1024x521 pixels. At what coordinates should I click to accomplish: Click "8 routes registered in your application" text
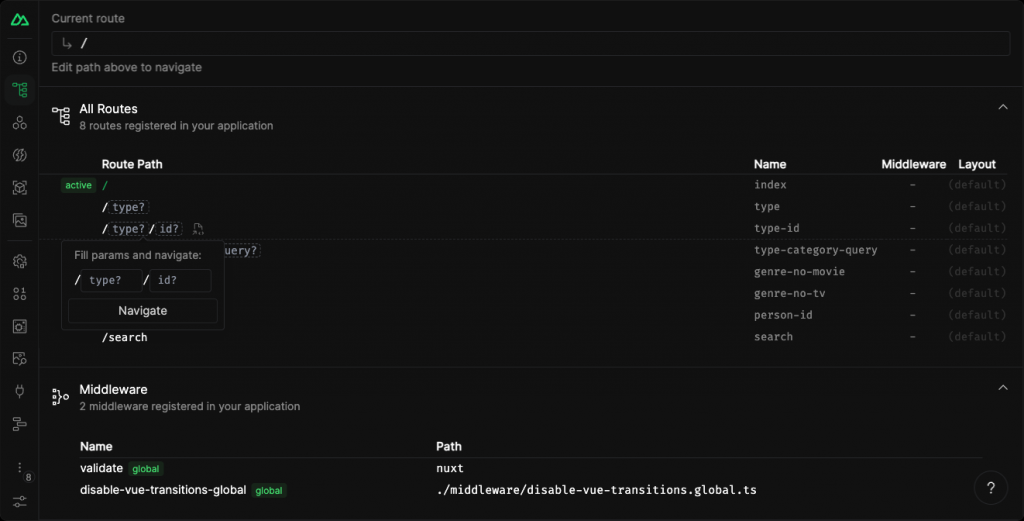176,125
